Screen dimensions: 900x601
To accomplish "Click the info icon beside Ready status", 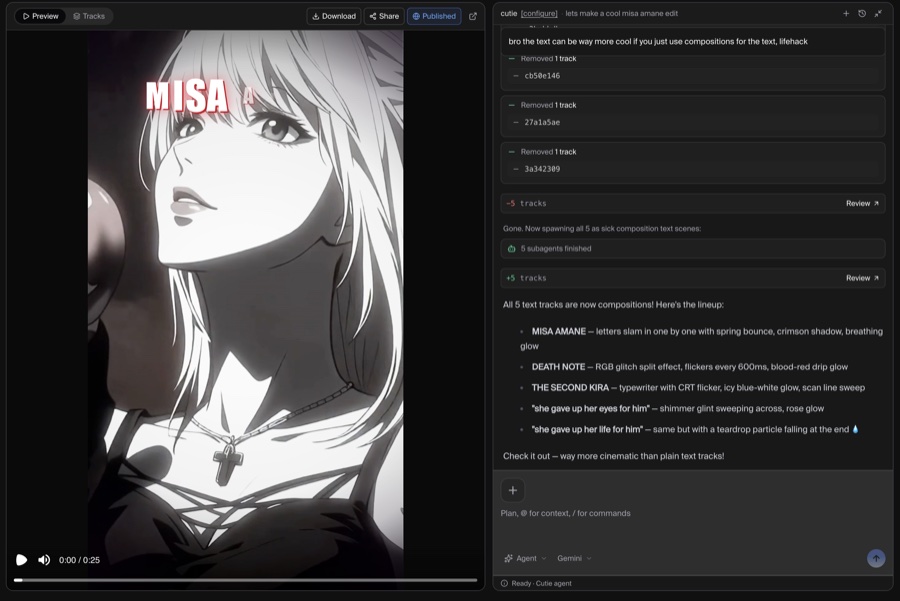I will coord(505,583).
